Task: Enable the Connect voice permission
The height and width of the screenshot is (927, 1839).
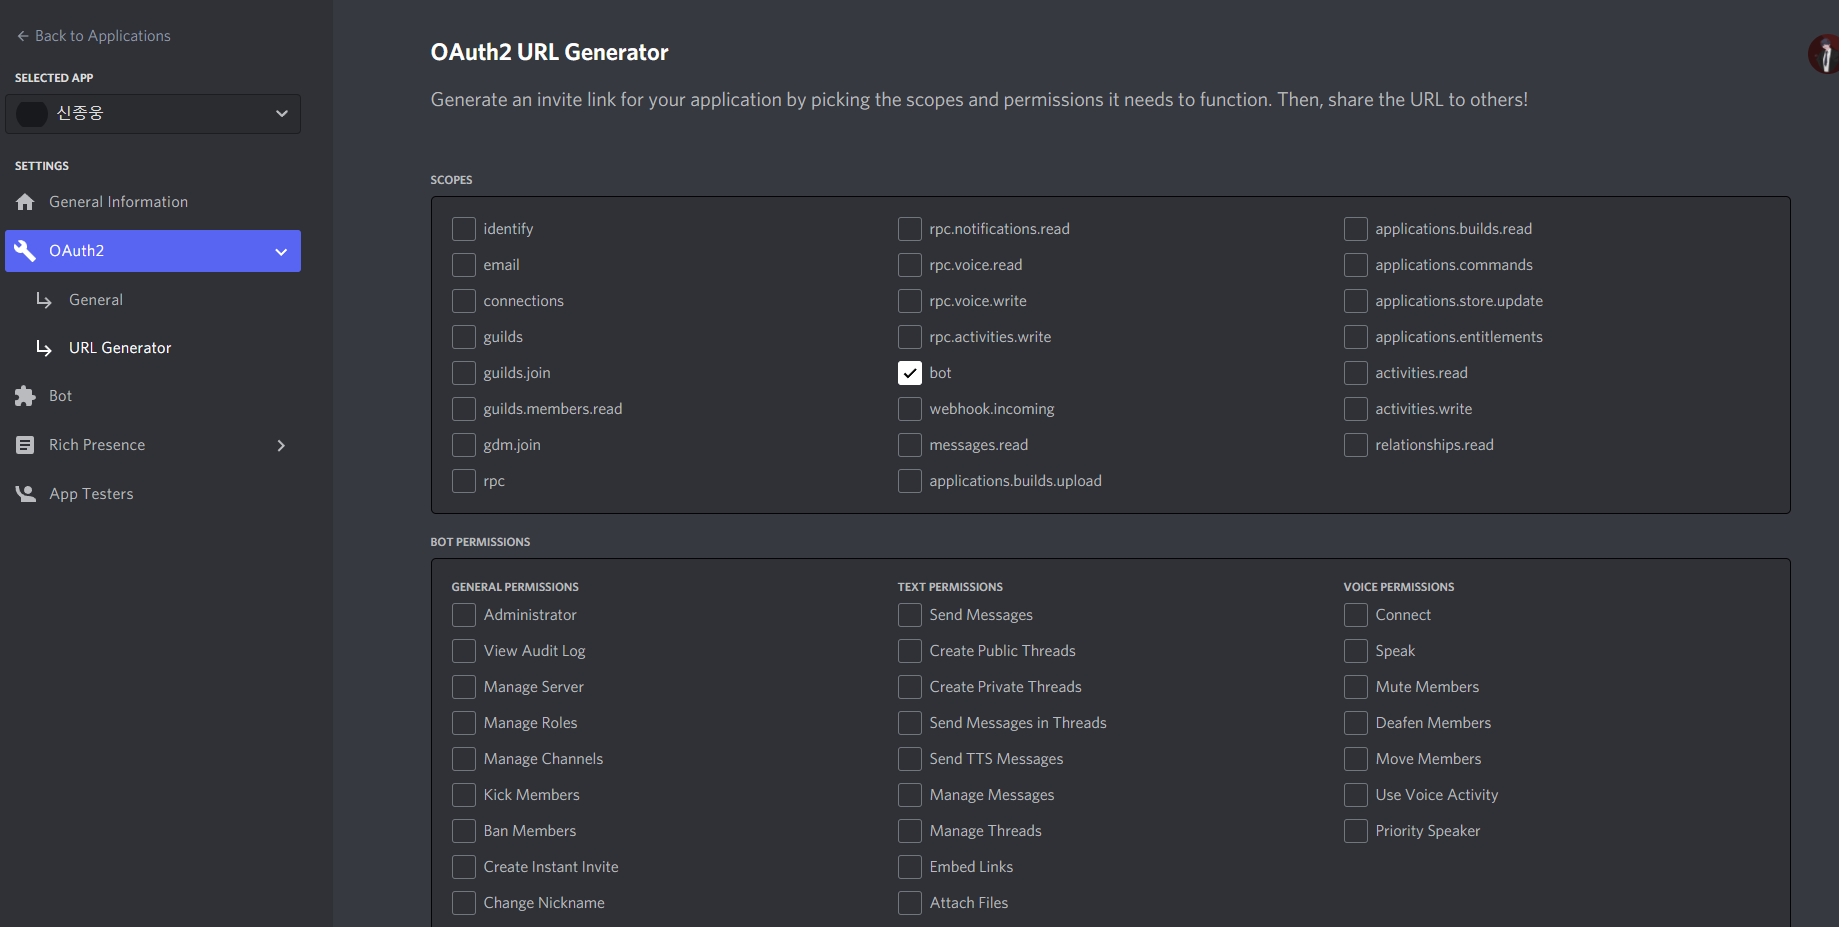Action: (1356, 615)
